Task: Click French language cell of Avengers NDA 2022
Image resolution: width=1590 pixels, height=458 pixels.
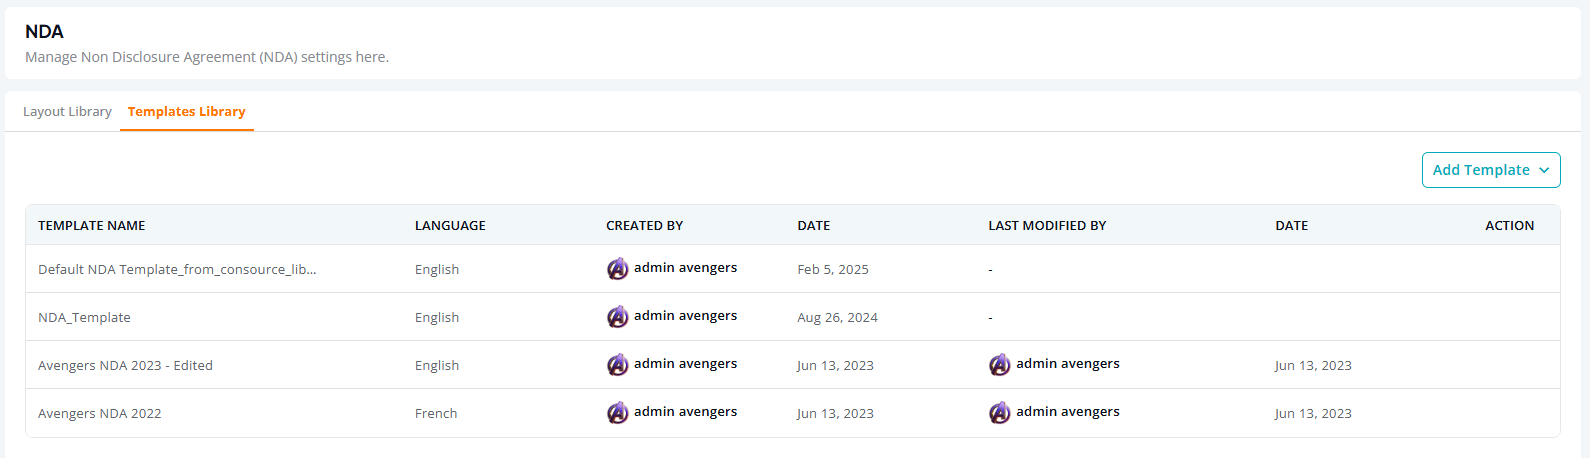Action: click(x=436, y=413)
